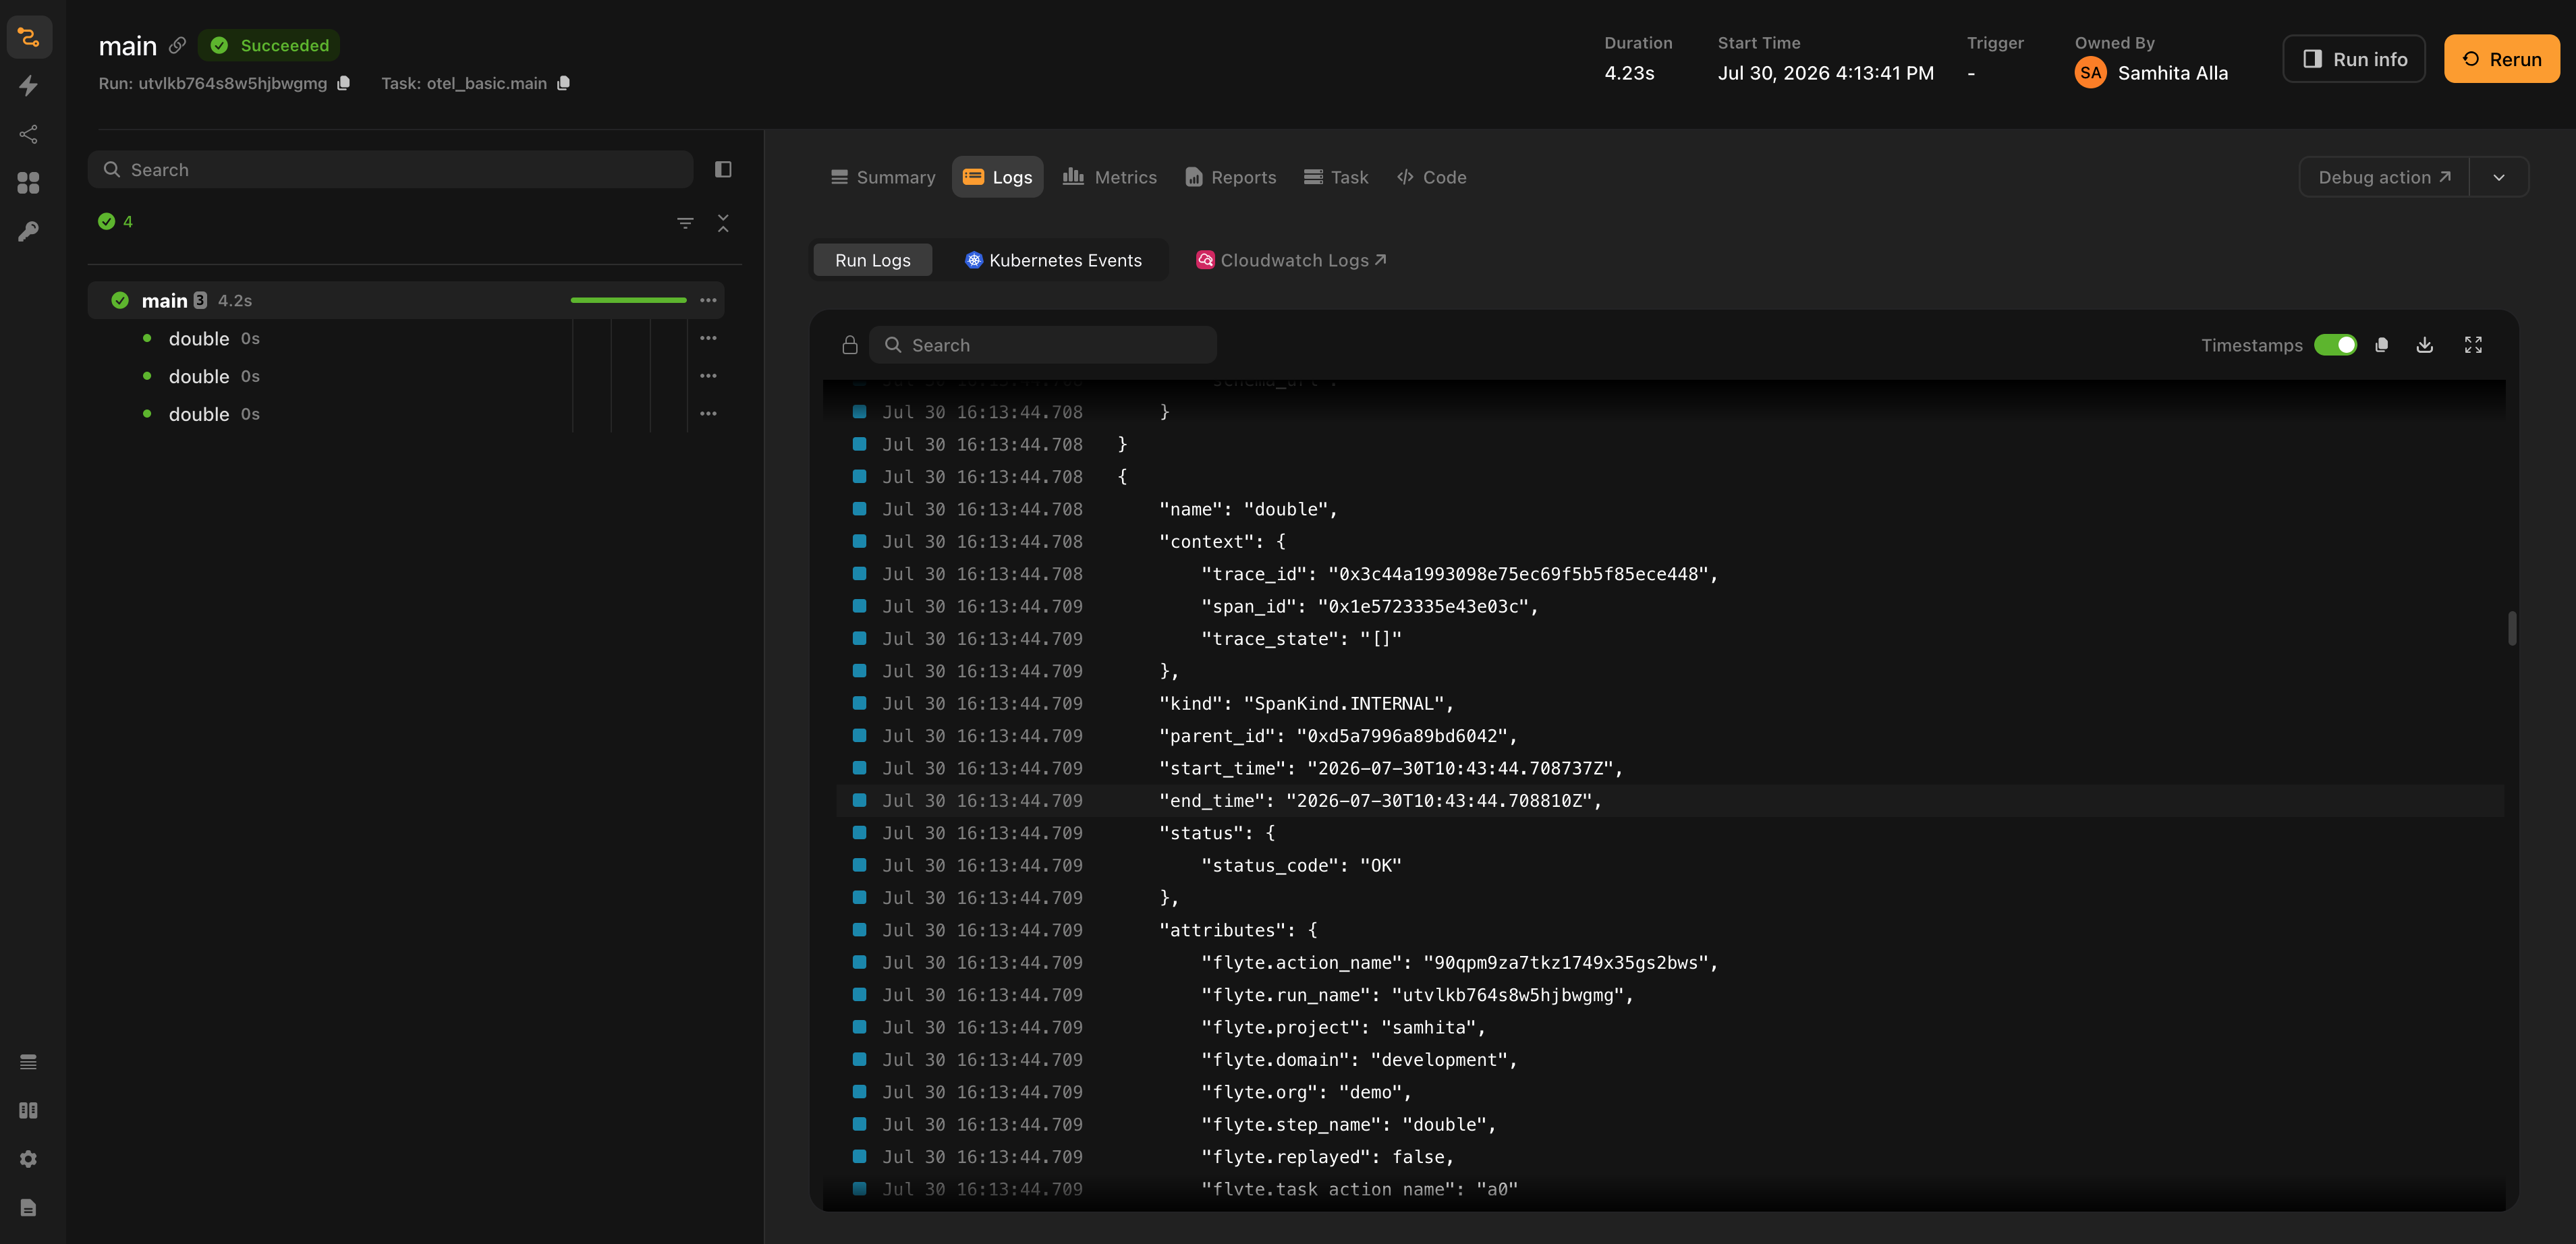Open the book docs sidebar icon
This screenshot has width=2576, height=1244.
pyautogui.click(x=29, y=1110)
